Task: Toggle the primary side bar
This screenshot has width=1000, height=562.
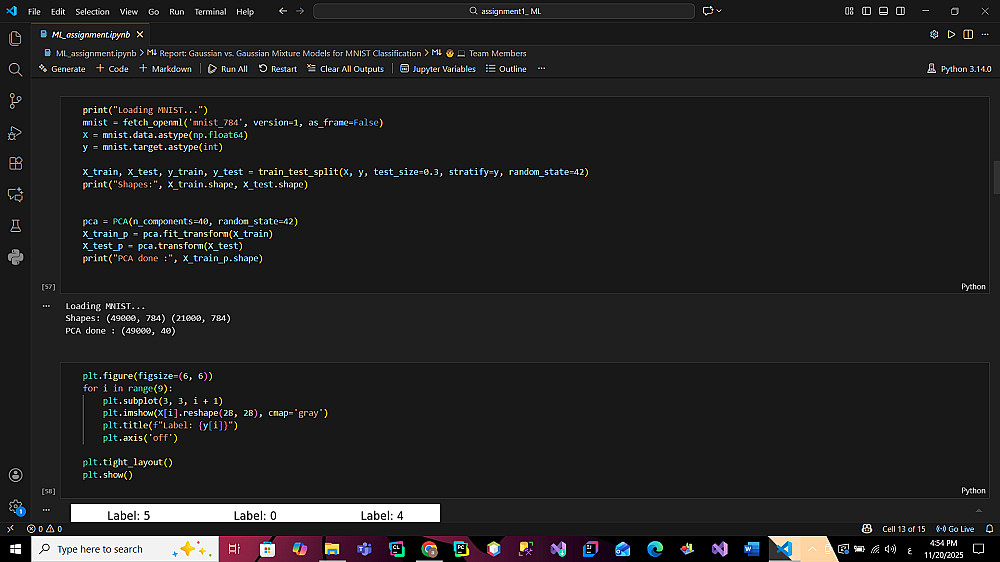Action: click(866, 11)
